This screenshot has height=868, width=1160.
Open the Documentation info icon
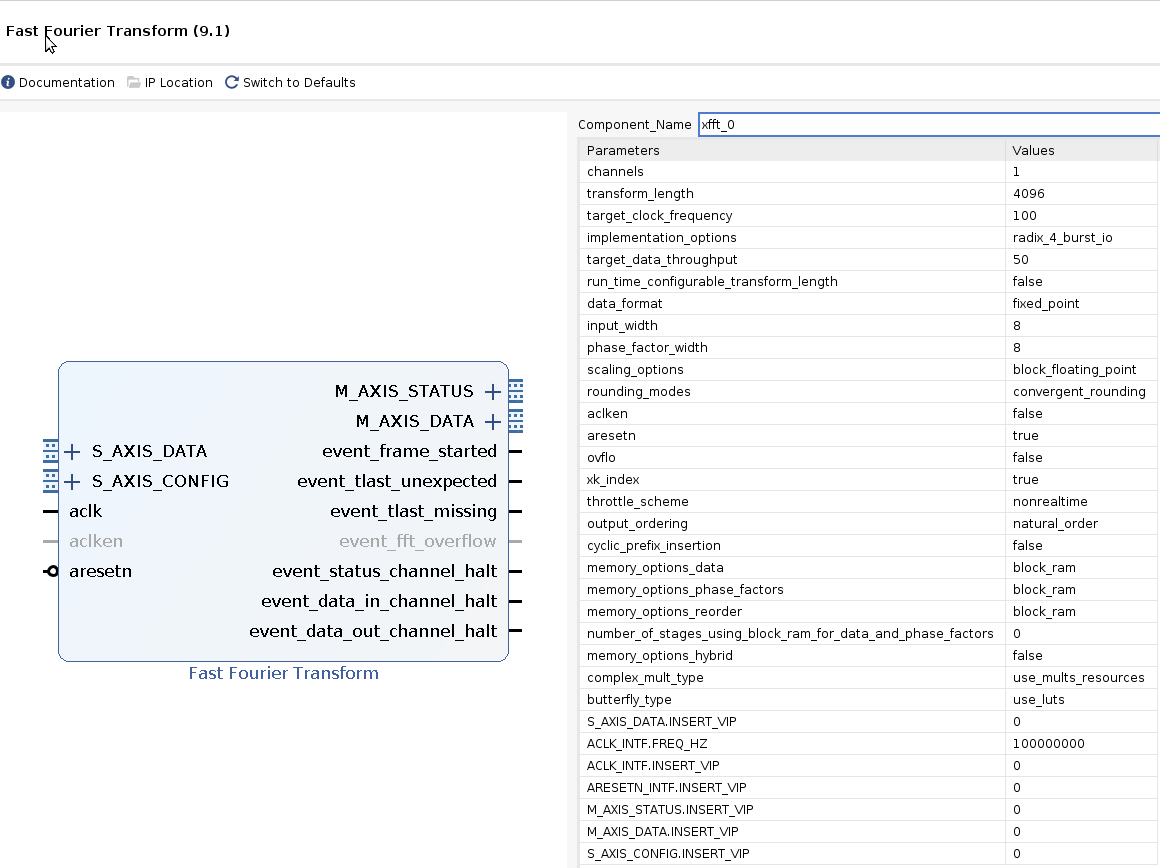[x=8, y=82]
